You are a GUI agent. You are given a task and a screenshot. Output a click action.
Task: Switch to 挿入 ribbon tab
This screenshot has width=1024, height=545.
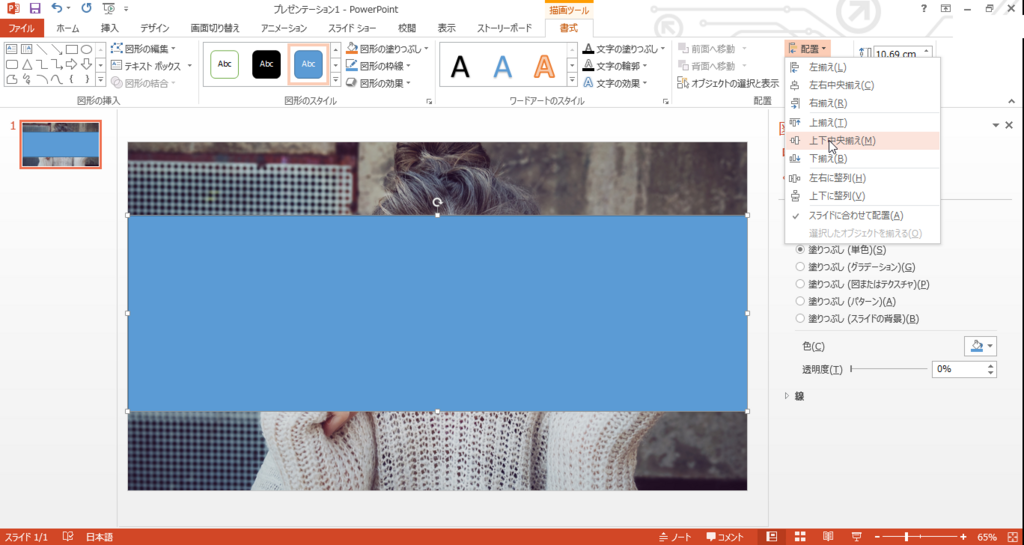(x=110, y=28)
